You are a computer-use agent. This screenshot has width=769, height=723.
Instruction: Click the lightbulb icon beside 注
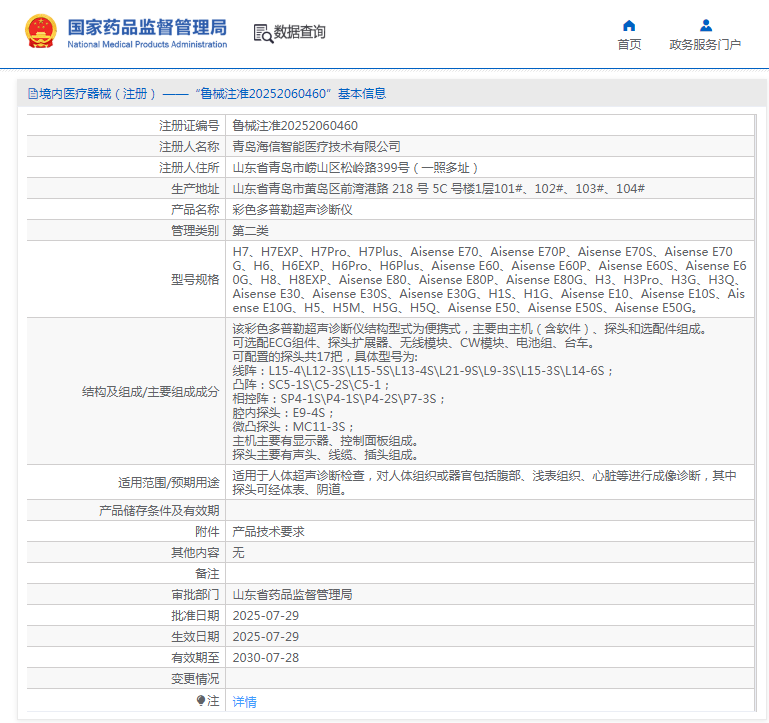(201, 701)
